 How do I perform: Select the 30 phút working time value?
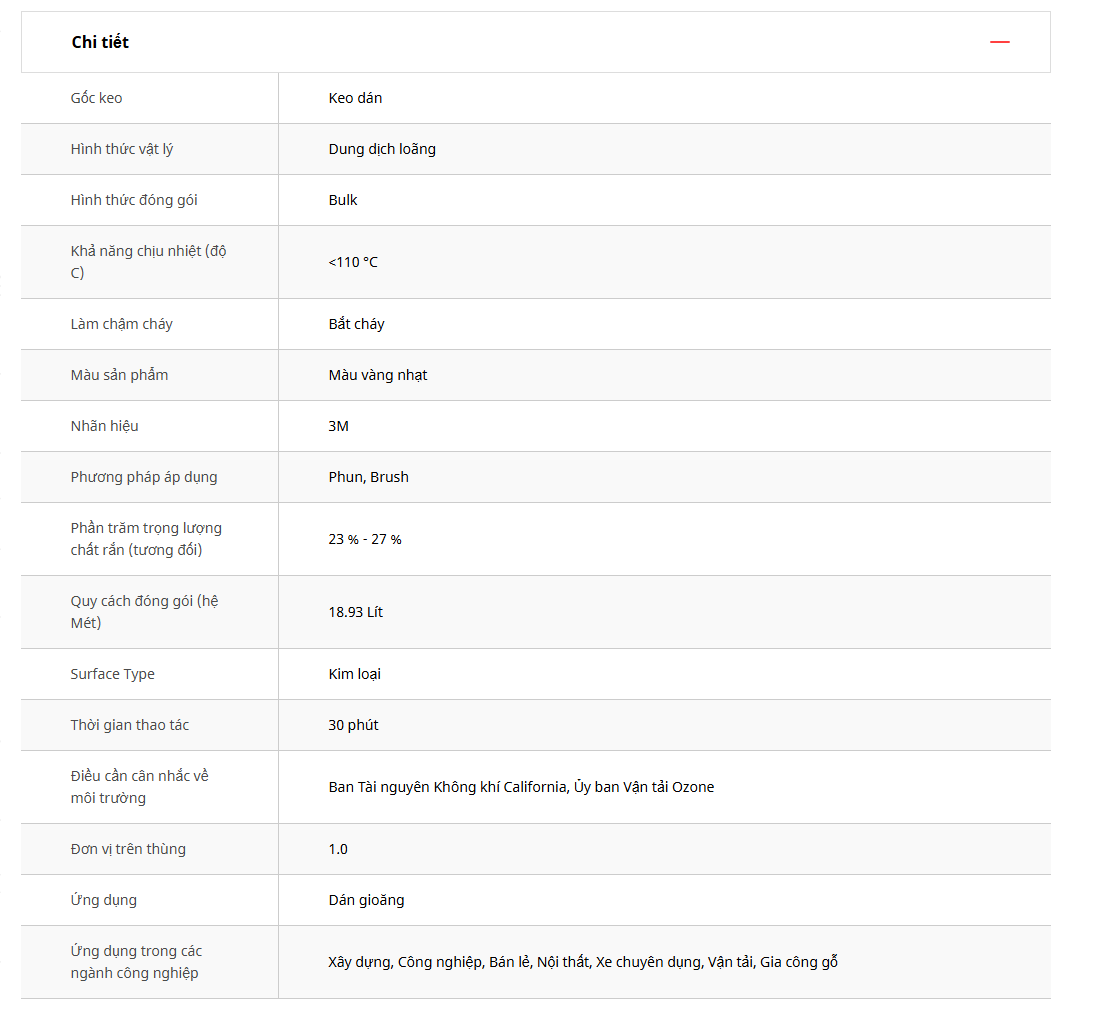(353, 725)
